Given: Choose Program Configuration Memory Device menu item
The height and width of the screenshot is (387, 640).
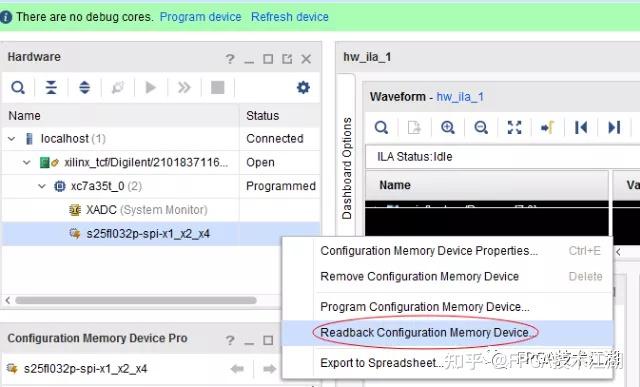Looking at the screenshot, I should pos(447,307).
